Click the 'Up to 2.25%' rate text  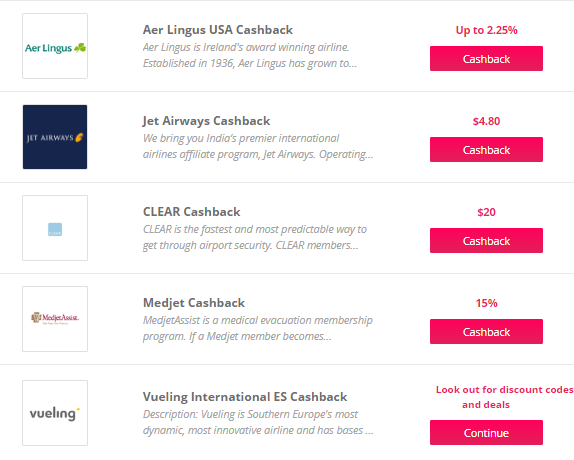pos(486,30)
